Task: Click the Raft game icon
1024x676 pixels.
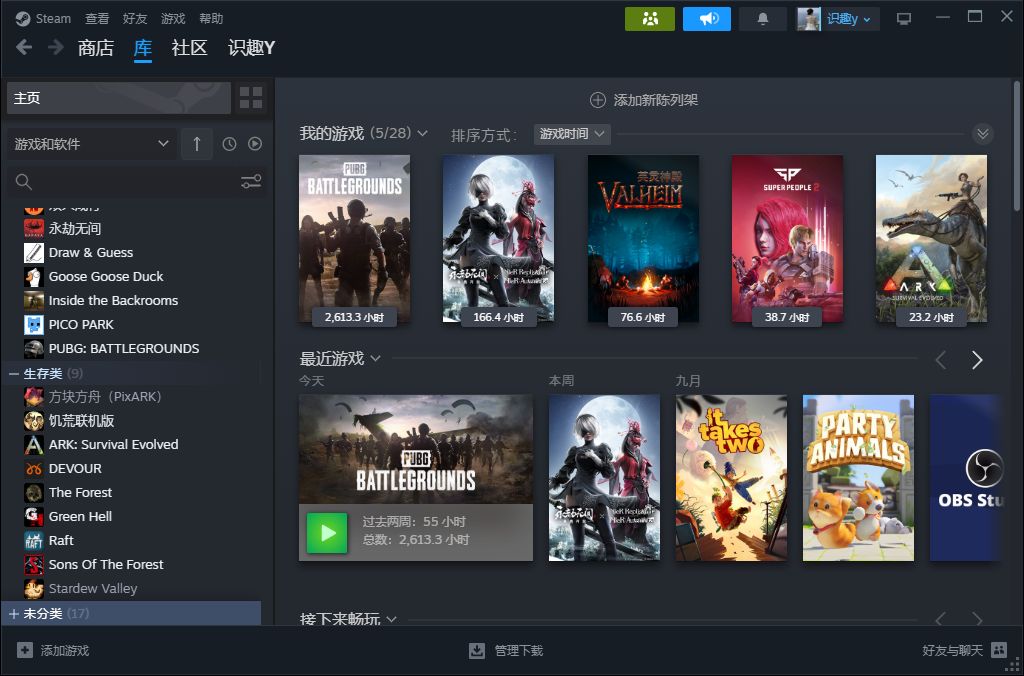Action: pos(34,540)
